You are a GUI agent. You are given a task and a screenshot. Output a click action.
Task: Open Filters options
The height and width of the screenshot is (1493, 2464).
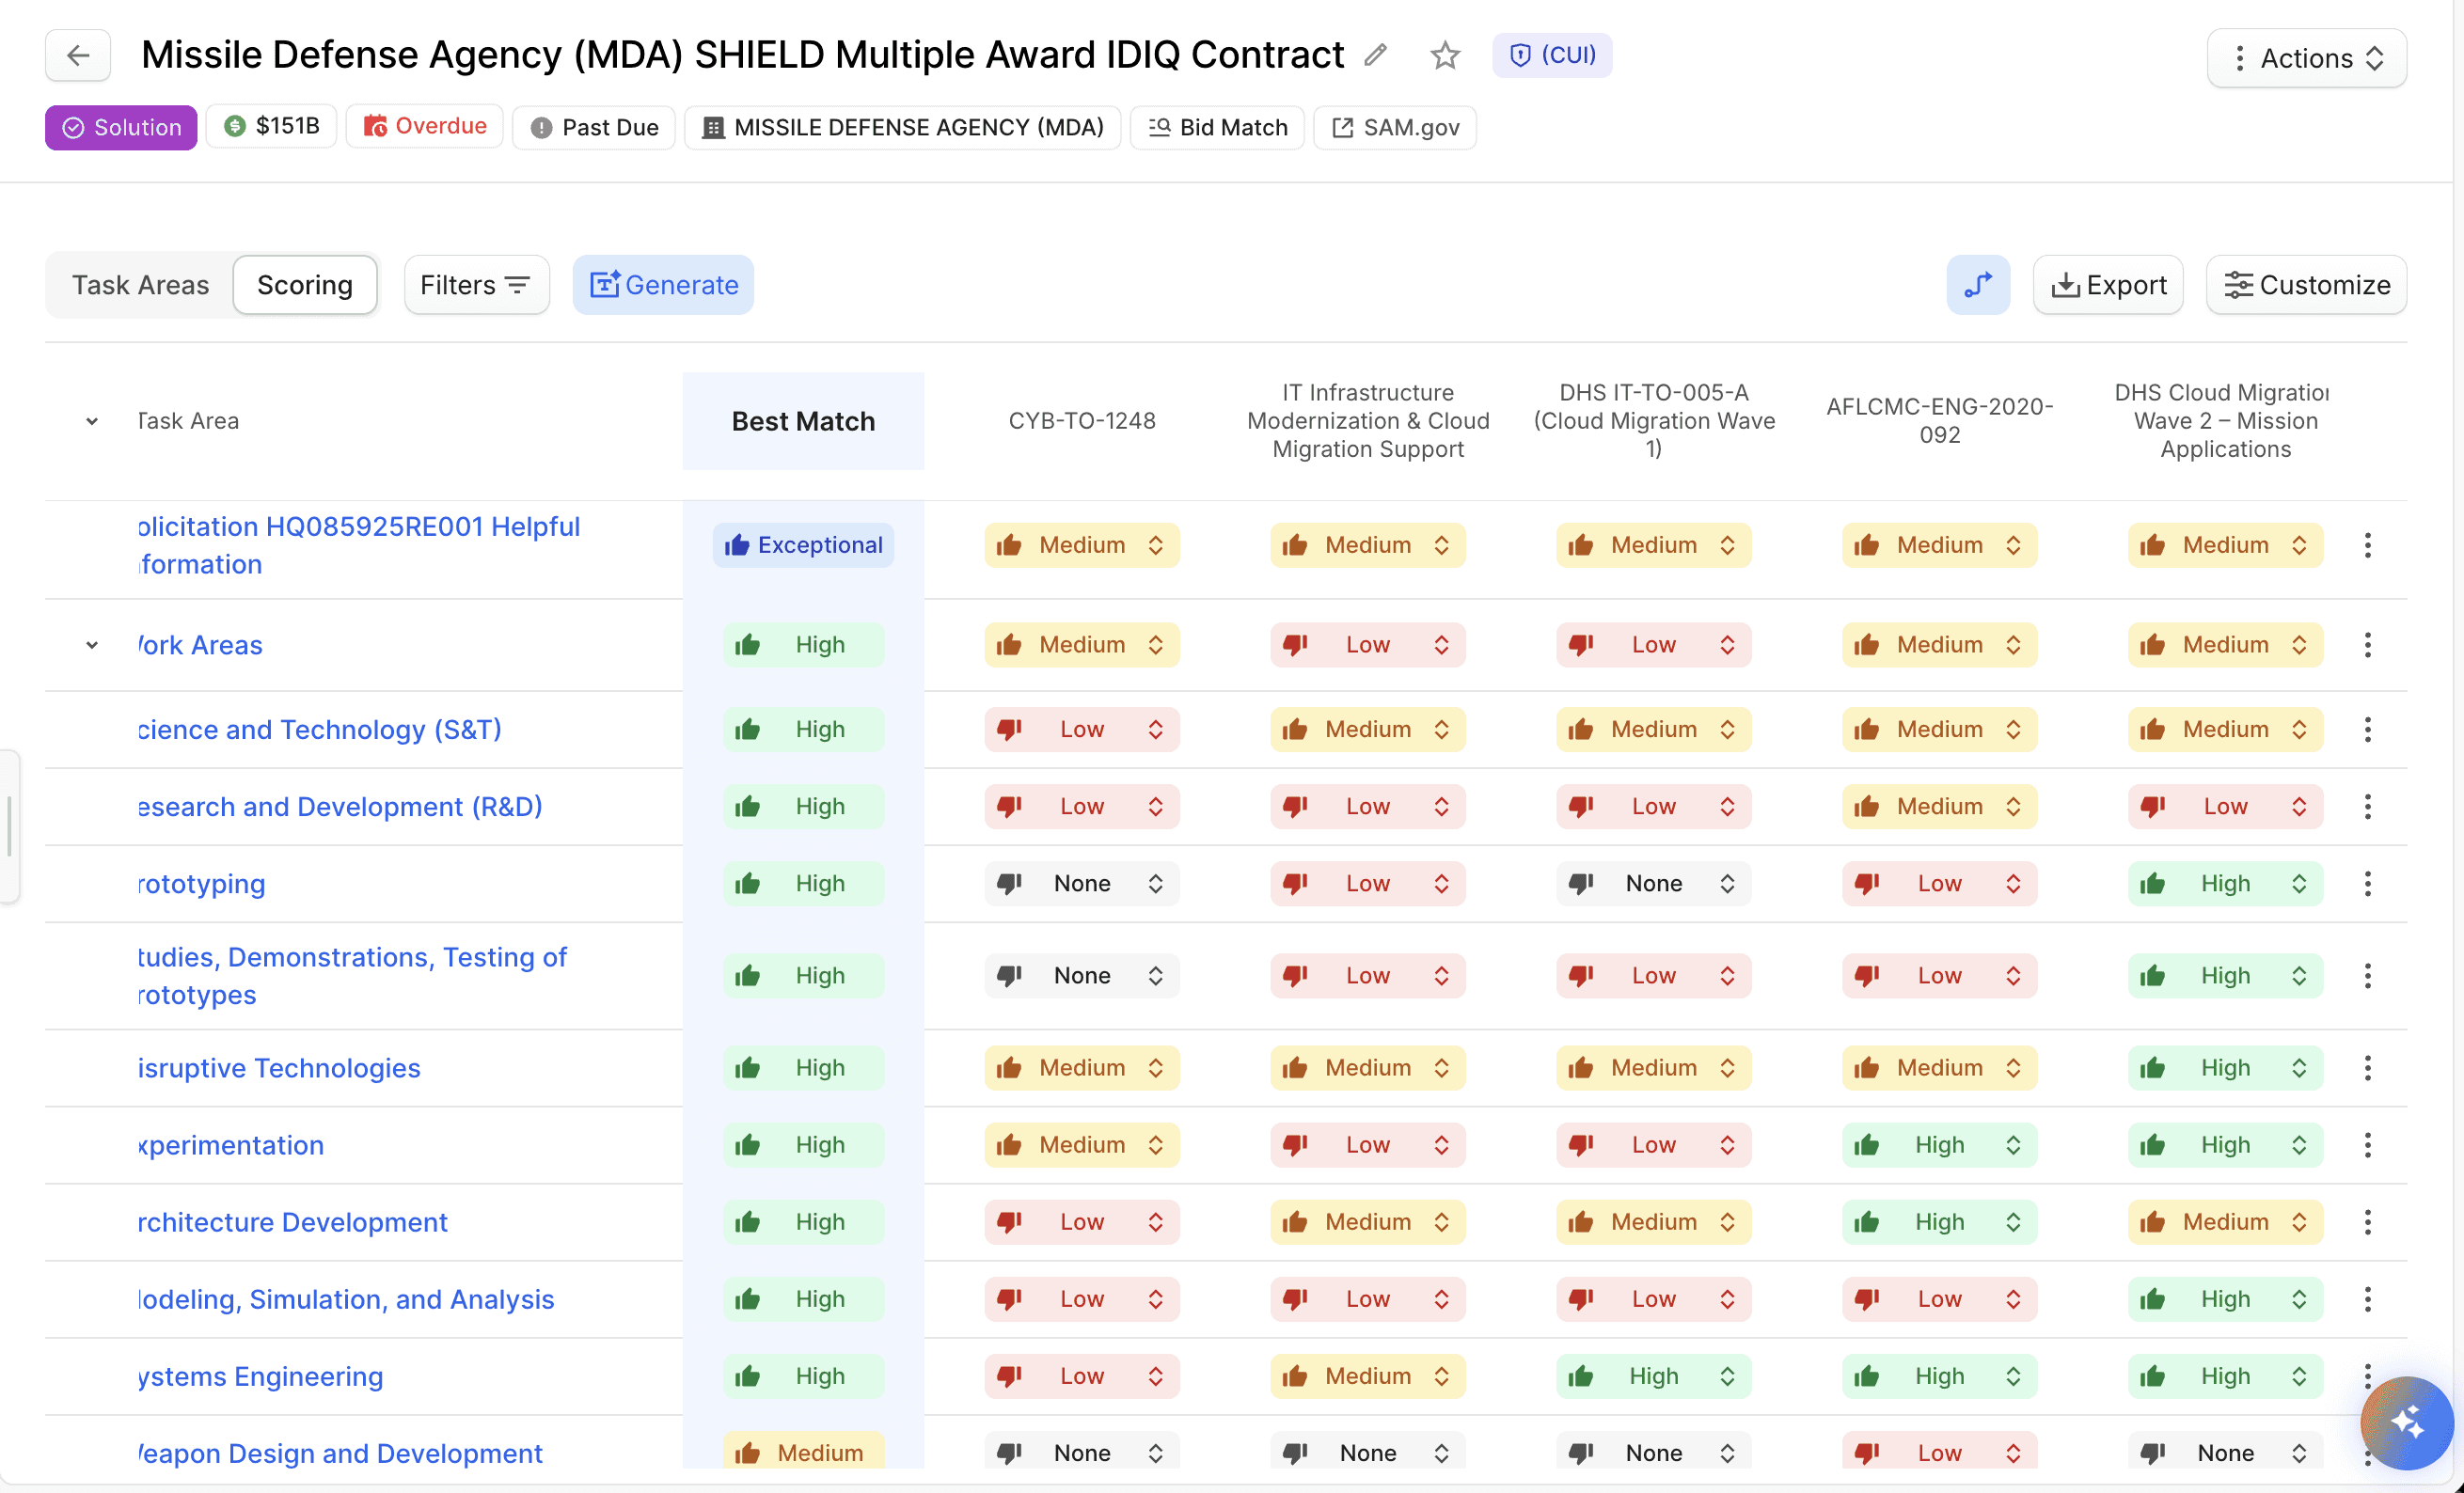(476, 285)
